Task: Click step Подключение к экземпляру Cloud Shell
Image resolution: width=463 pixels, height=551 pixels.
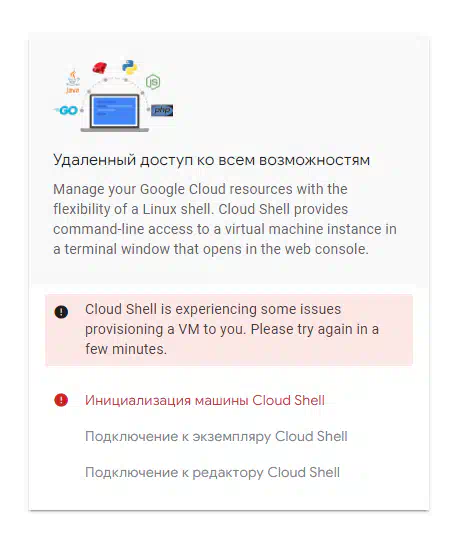Action: [x=216, y=436]
